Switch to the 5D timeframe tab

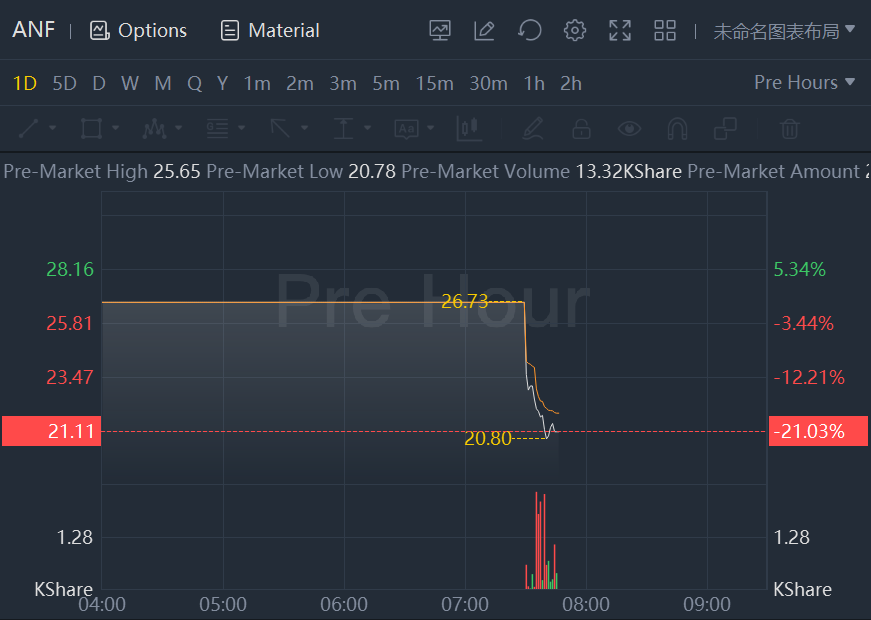(64, 83)
